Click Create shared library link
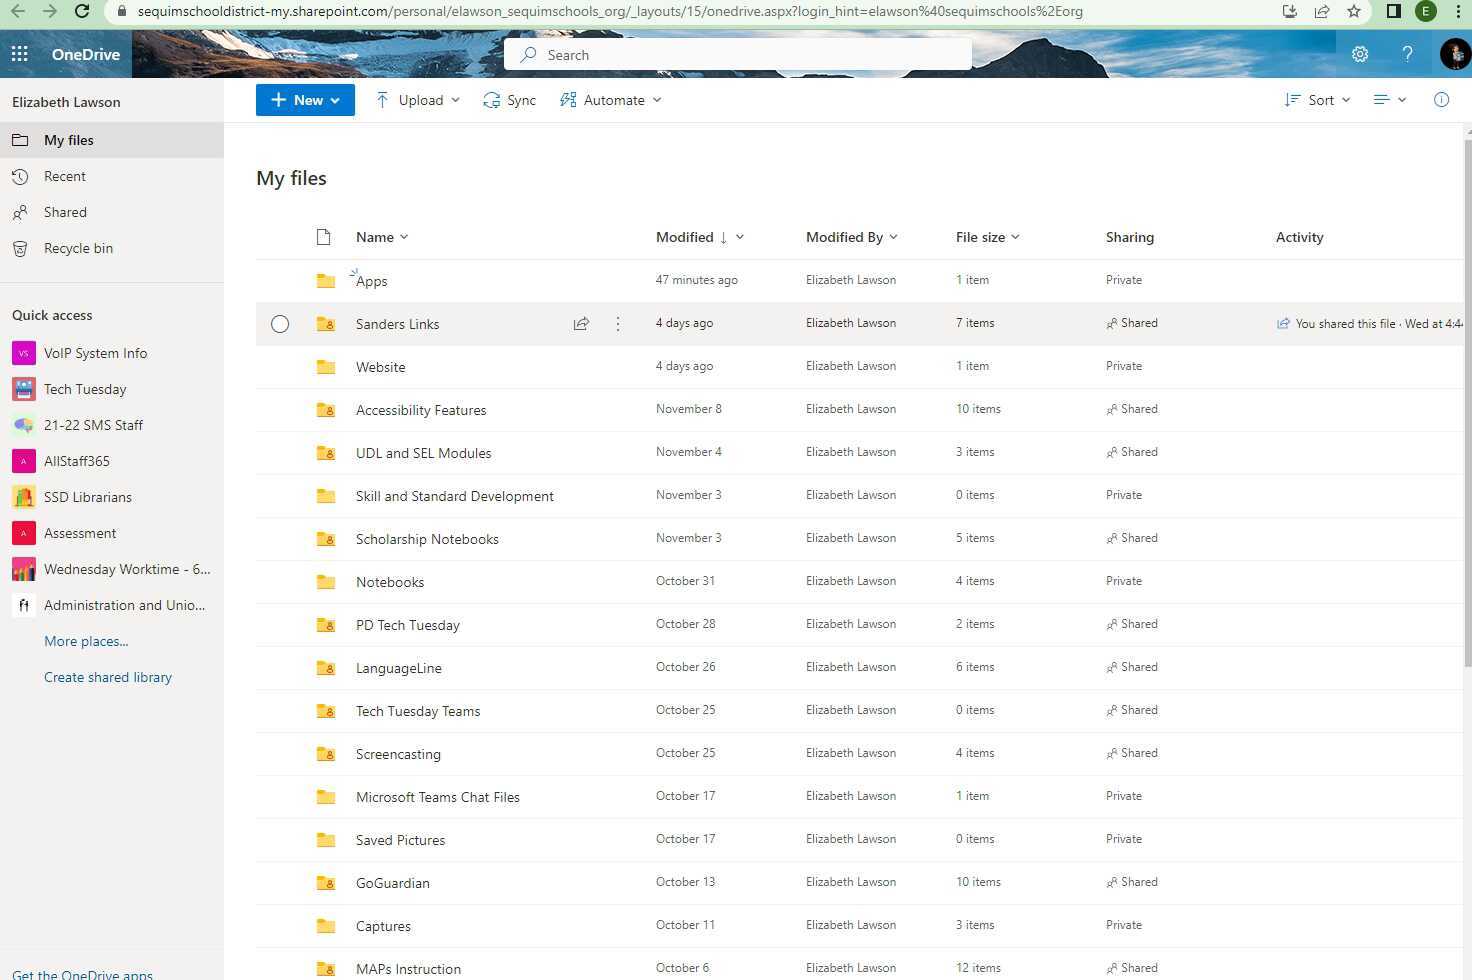Image resolution: width=1472 pixels, height=980 pixels. point(108,677)
